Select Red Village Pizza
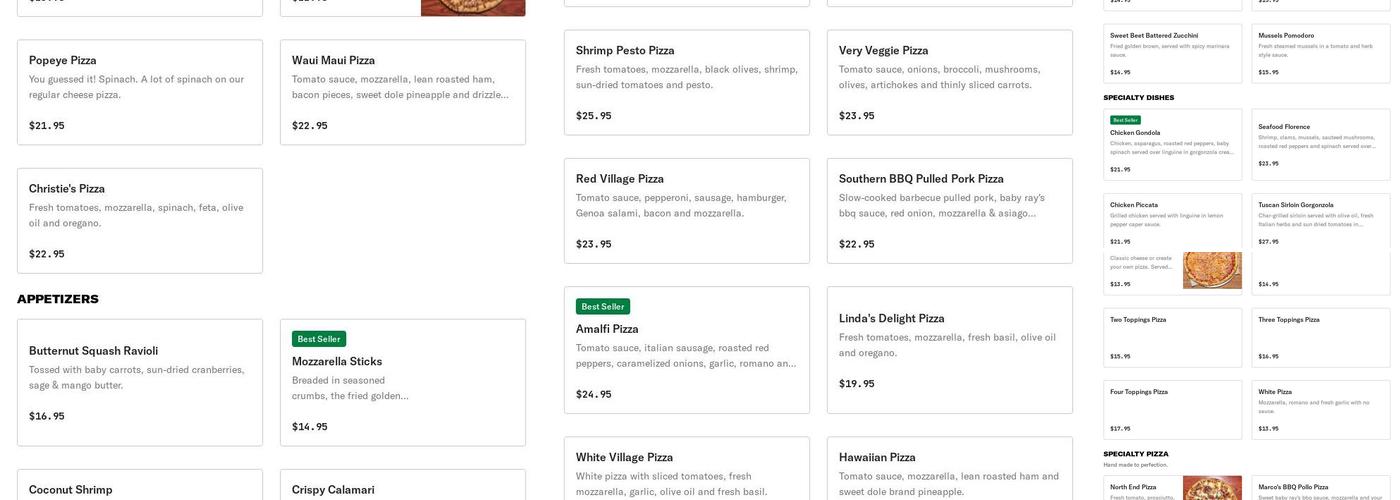This screenshot has width=1400, height=500. click(686, 210)
